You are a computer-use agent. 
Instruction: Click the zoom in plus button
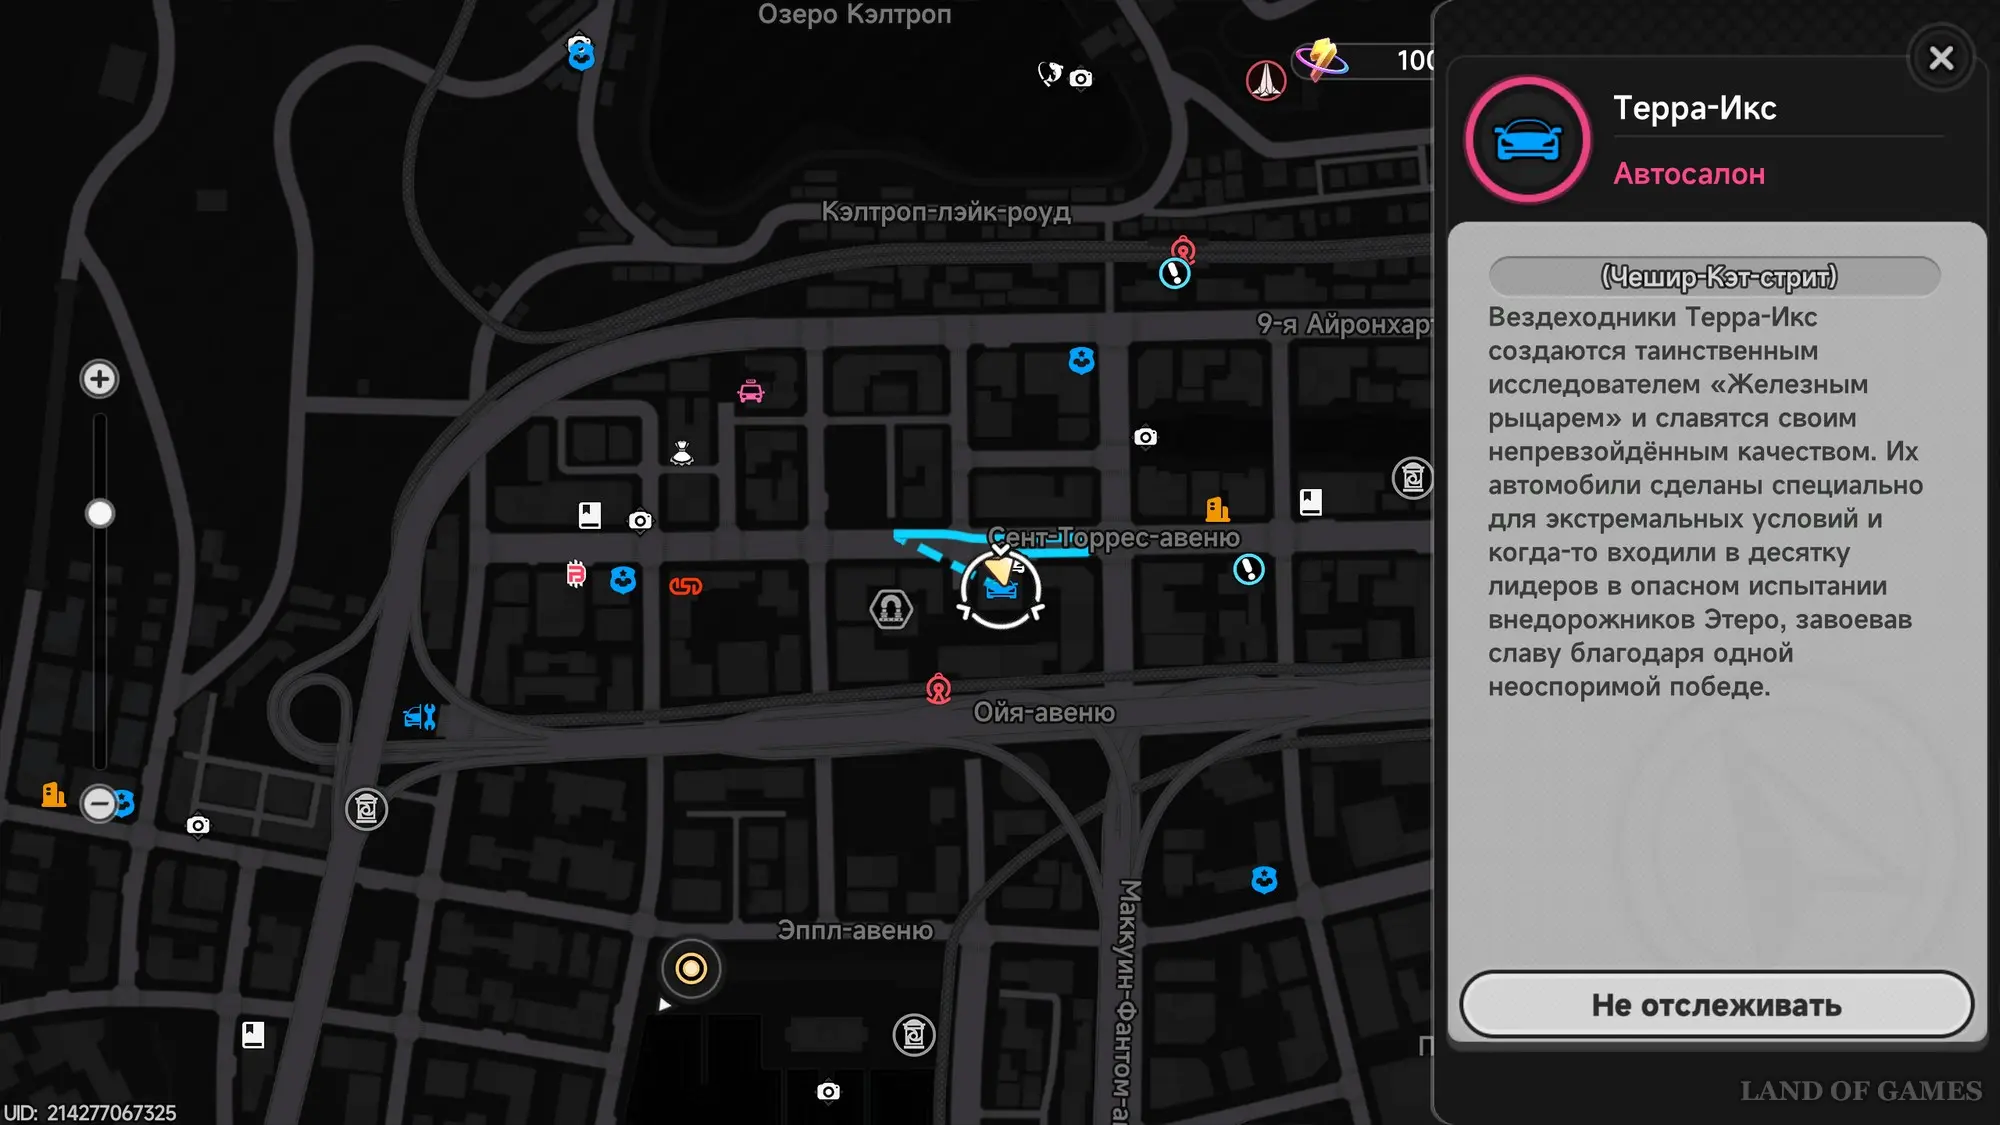(x=99, y=379)
